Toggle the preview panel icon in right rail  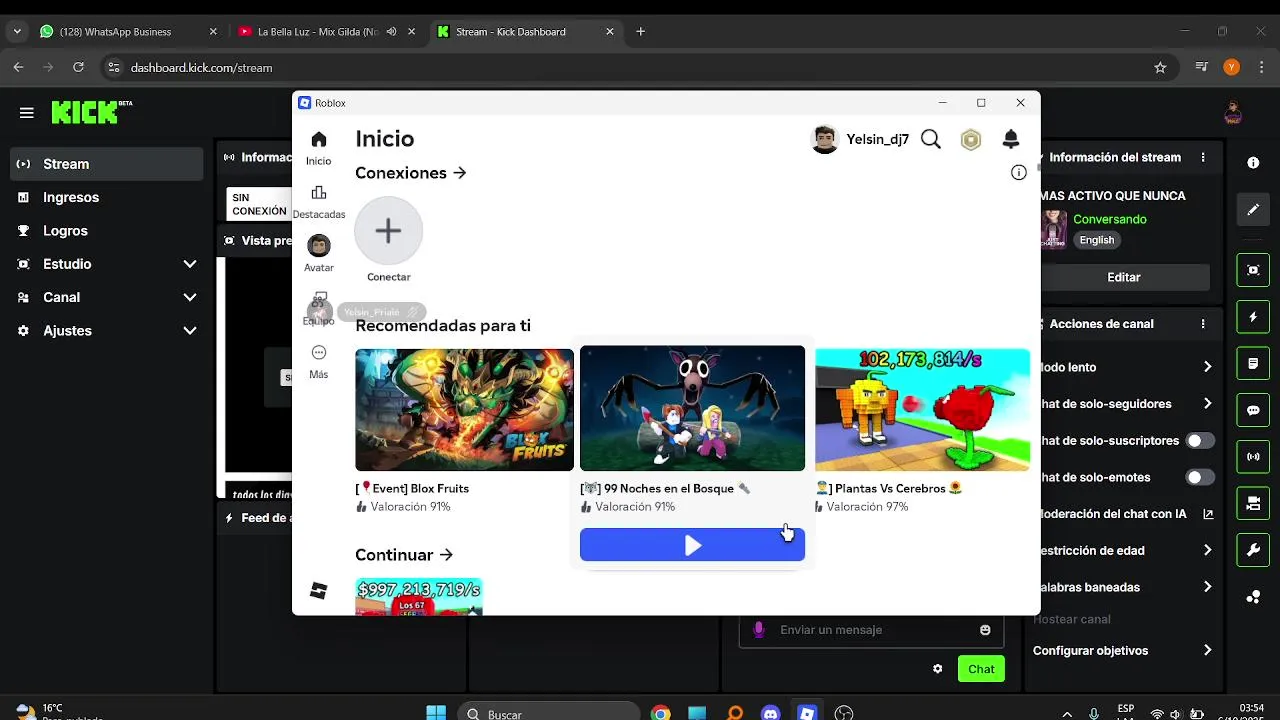pos(1253,270)
